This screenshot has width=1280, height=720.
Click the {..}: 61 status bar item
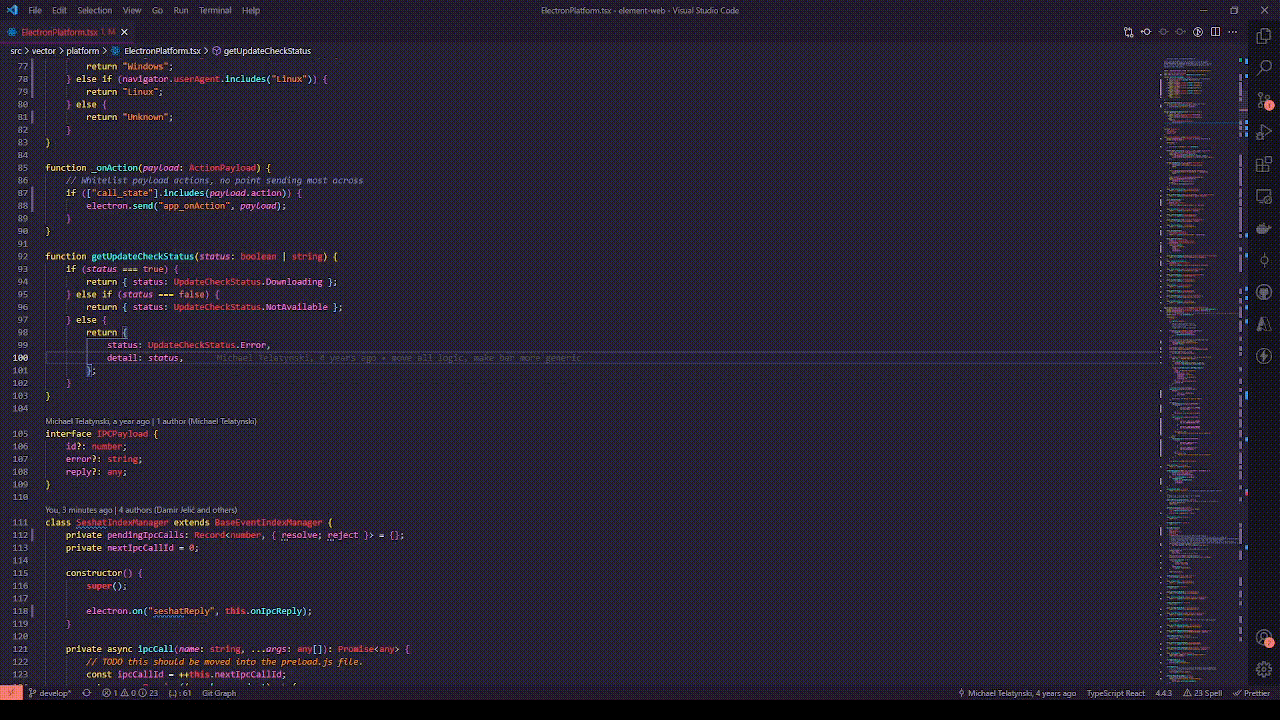point(180,693)
